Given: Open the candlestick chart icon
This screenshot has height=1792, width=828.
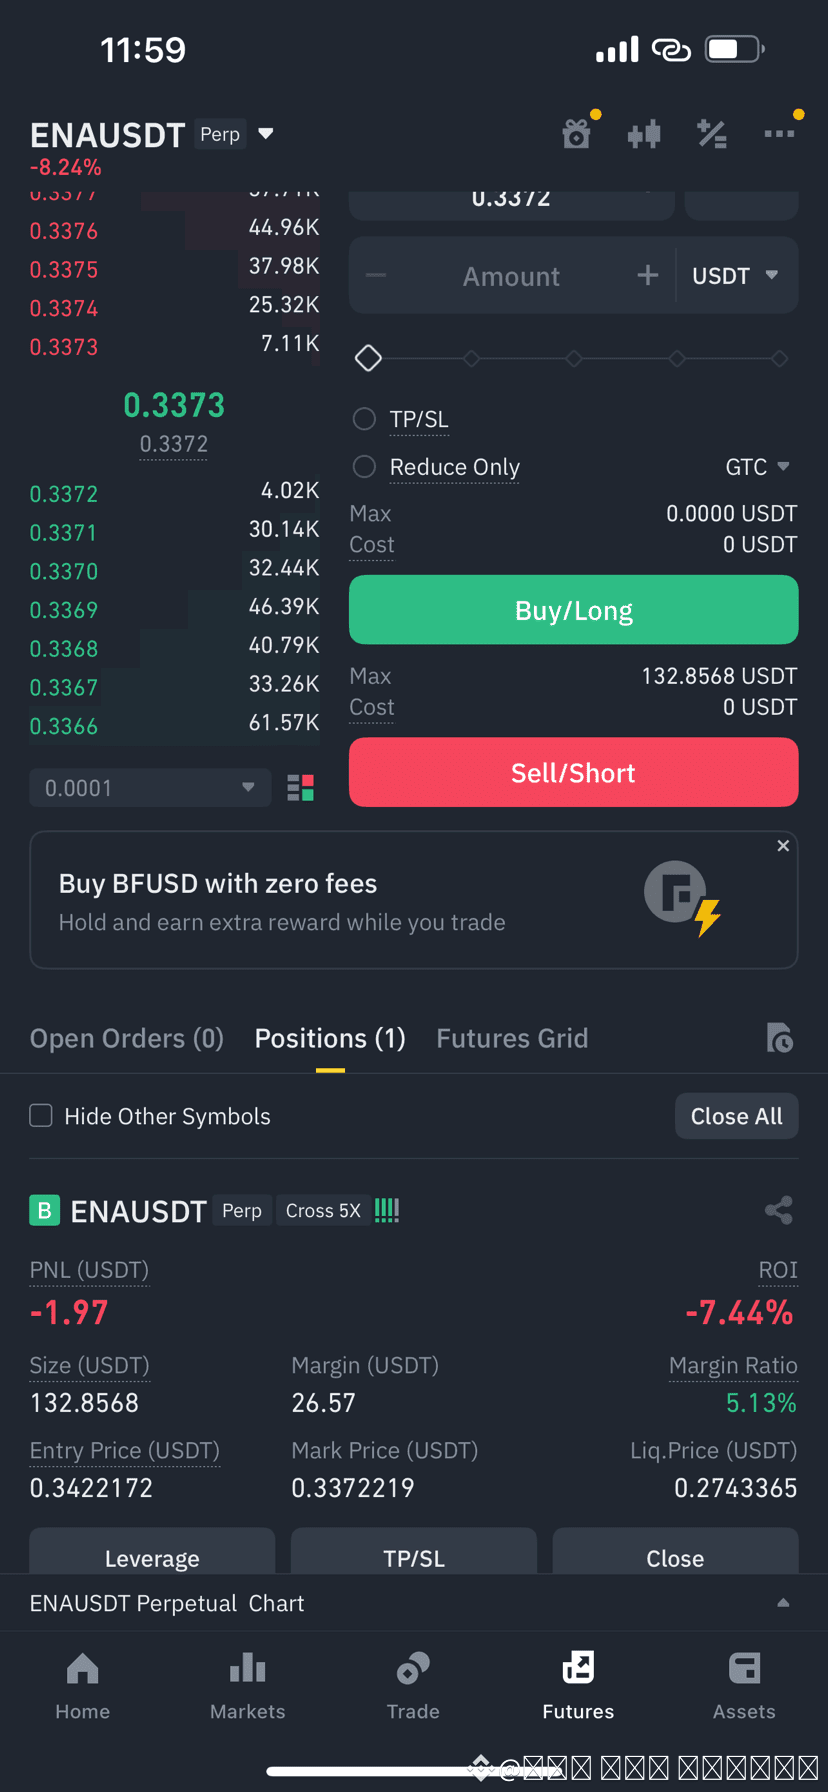Looking at the screenshot, I should coord(644,134).
